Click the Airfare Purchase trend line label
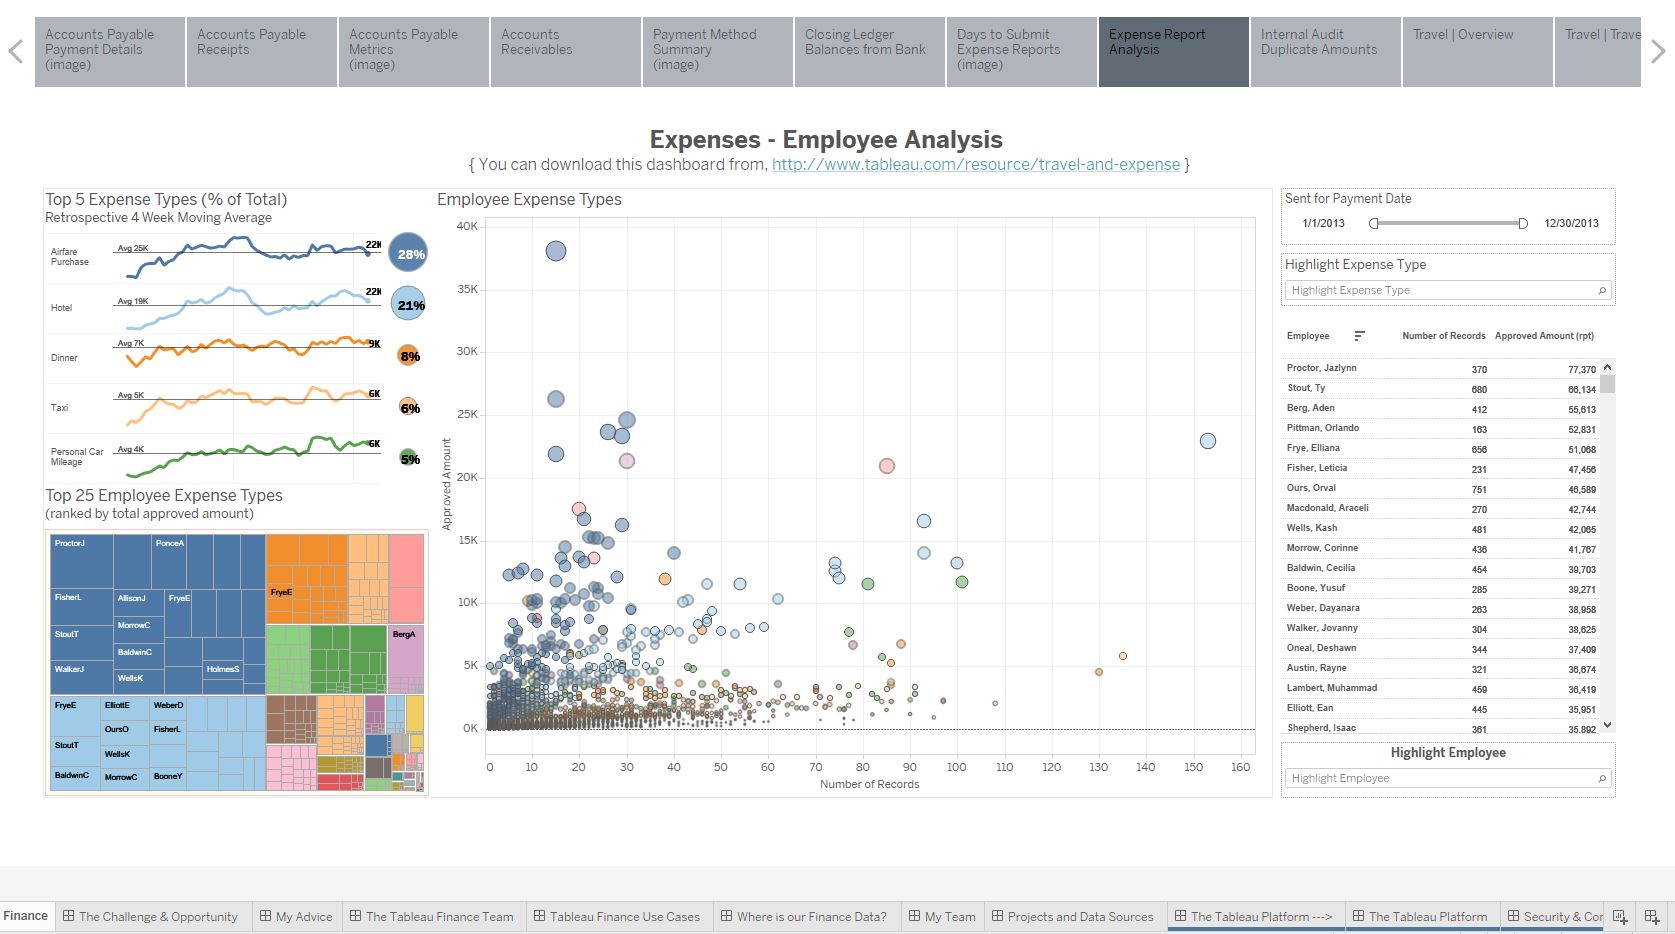The width and height of the screenshot is (1675, 934). tap(70, 257)
